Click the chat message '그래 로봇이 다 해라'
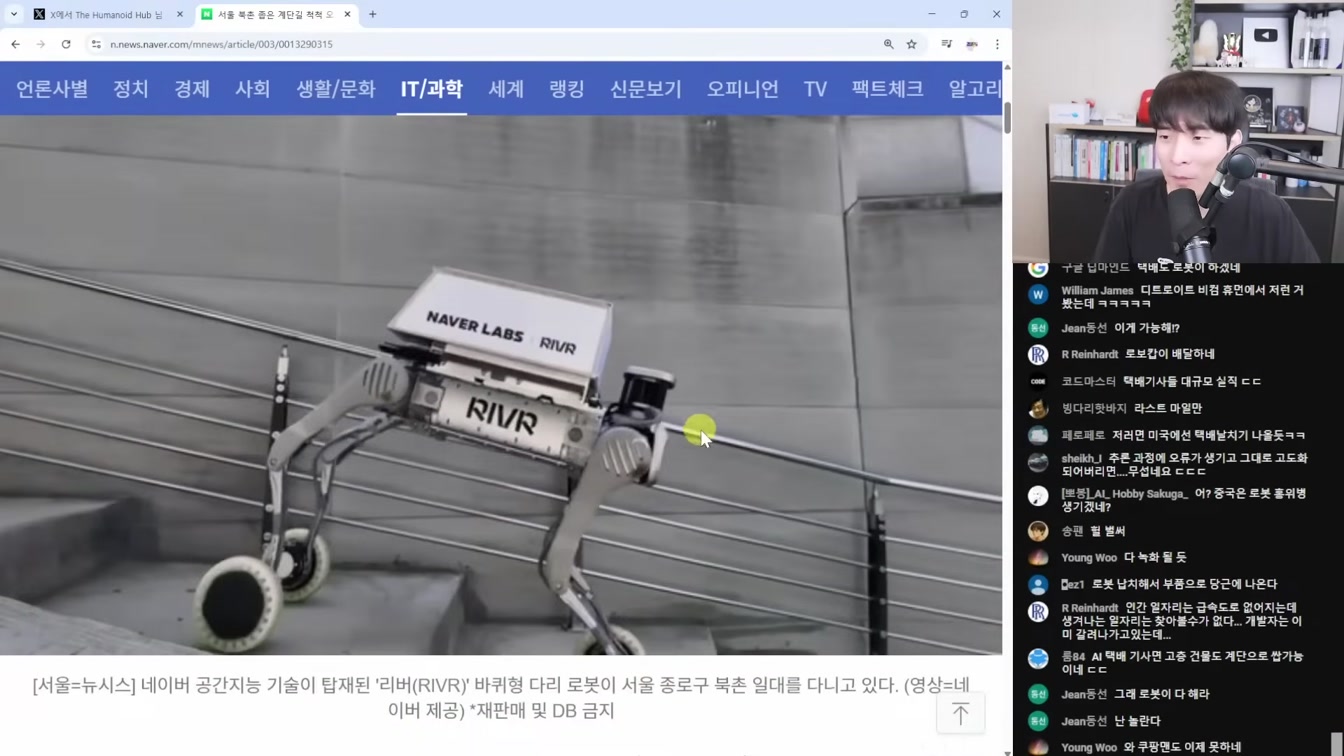Viewport: 1344px width, 756px height. (1161, 694)
